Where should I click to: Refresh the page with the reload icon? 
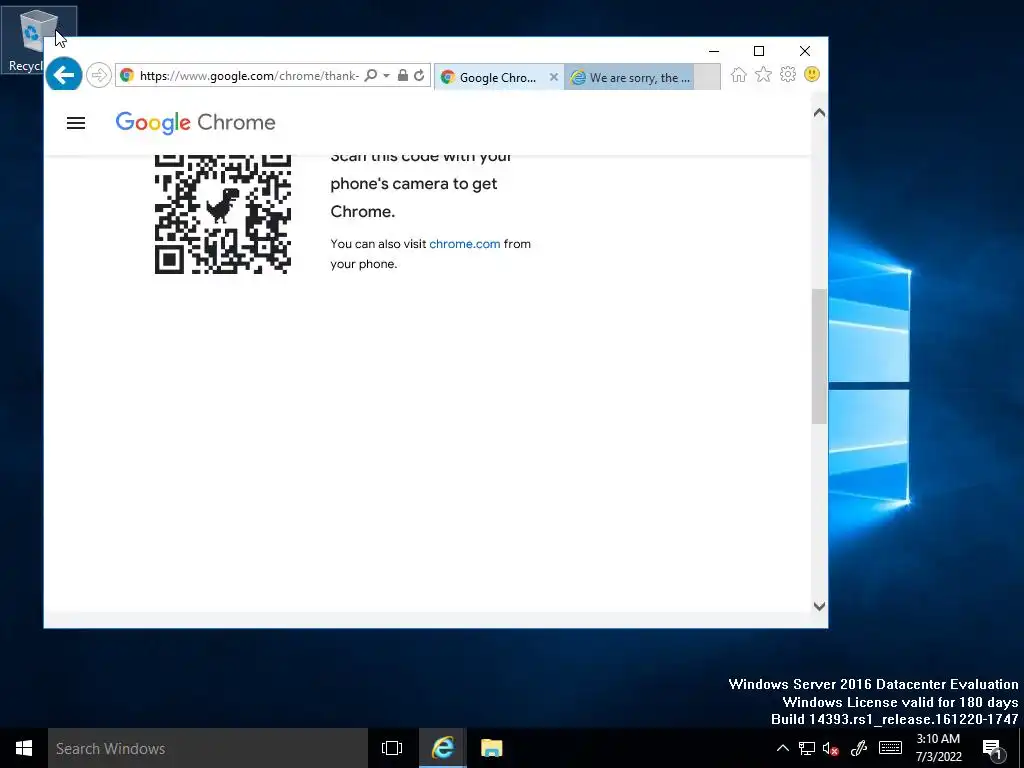(x=419, y=76)
